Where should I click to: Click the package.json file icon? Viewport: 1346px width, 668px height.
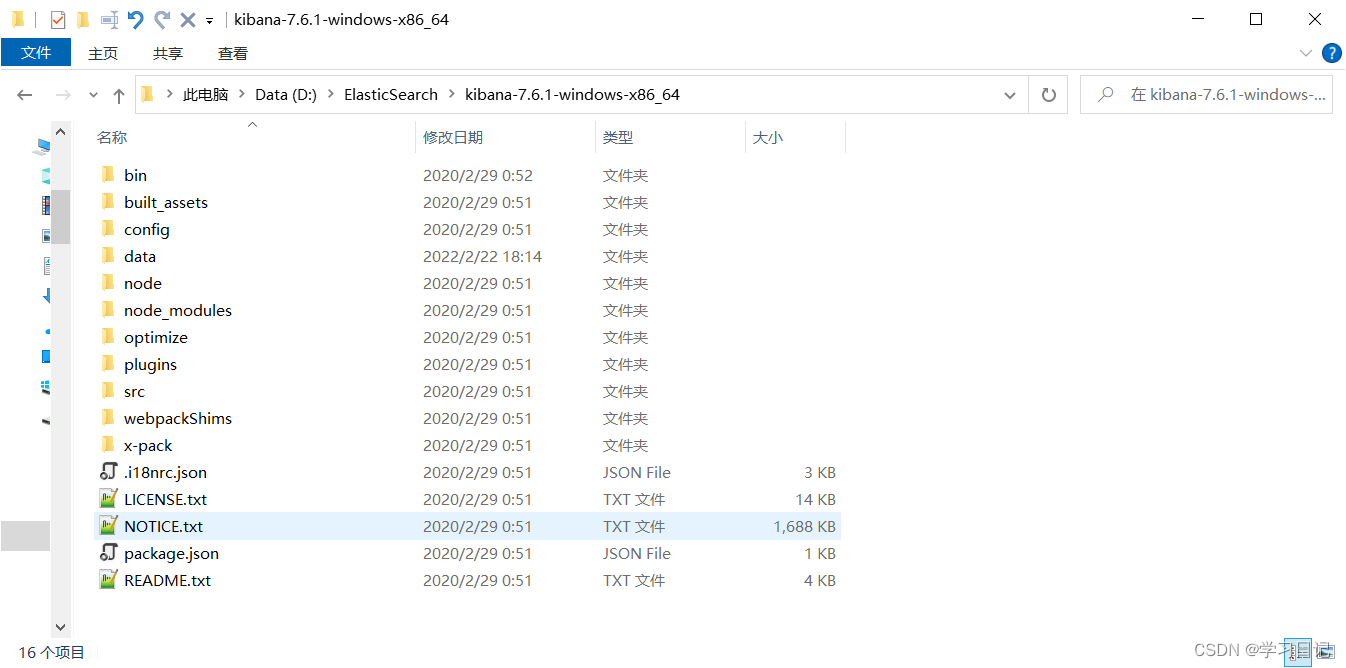coord(109,553)
